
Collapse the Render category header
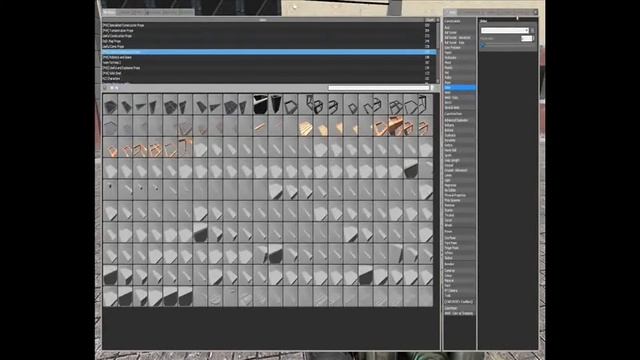point(460,264)
